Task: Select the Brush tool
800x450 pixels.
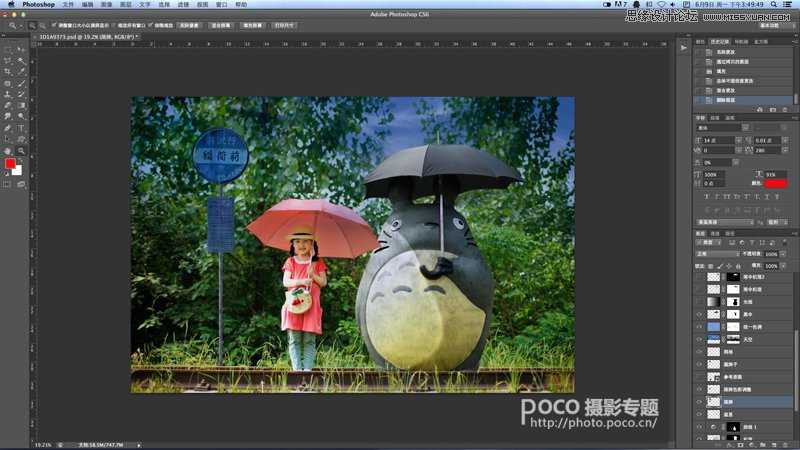Action: click(21, 83)
